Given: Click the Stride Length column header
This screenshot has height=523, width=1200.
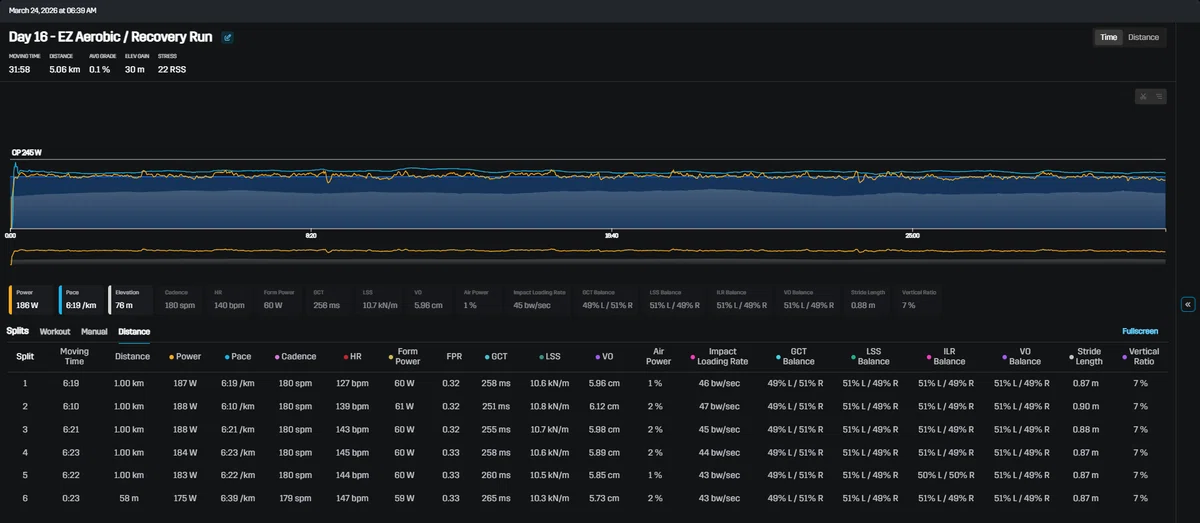Looking at the screenshot, I should [x=1087, y=356].
